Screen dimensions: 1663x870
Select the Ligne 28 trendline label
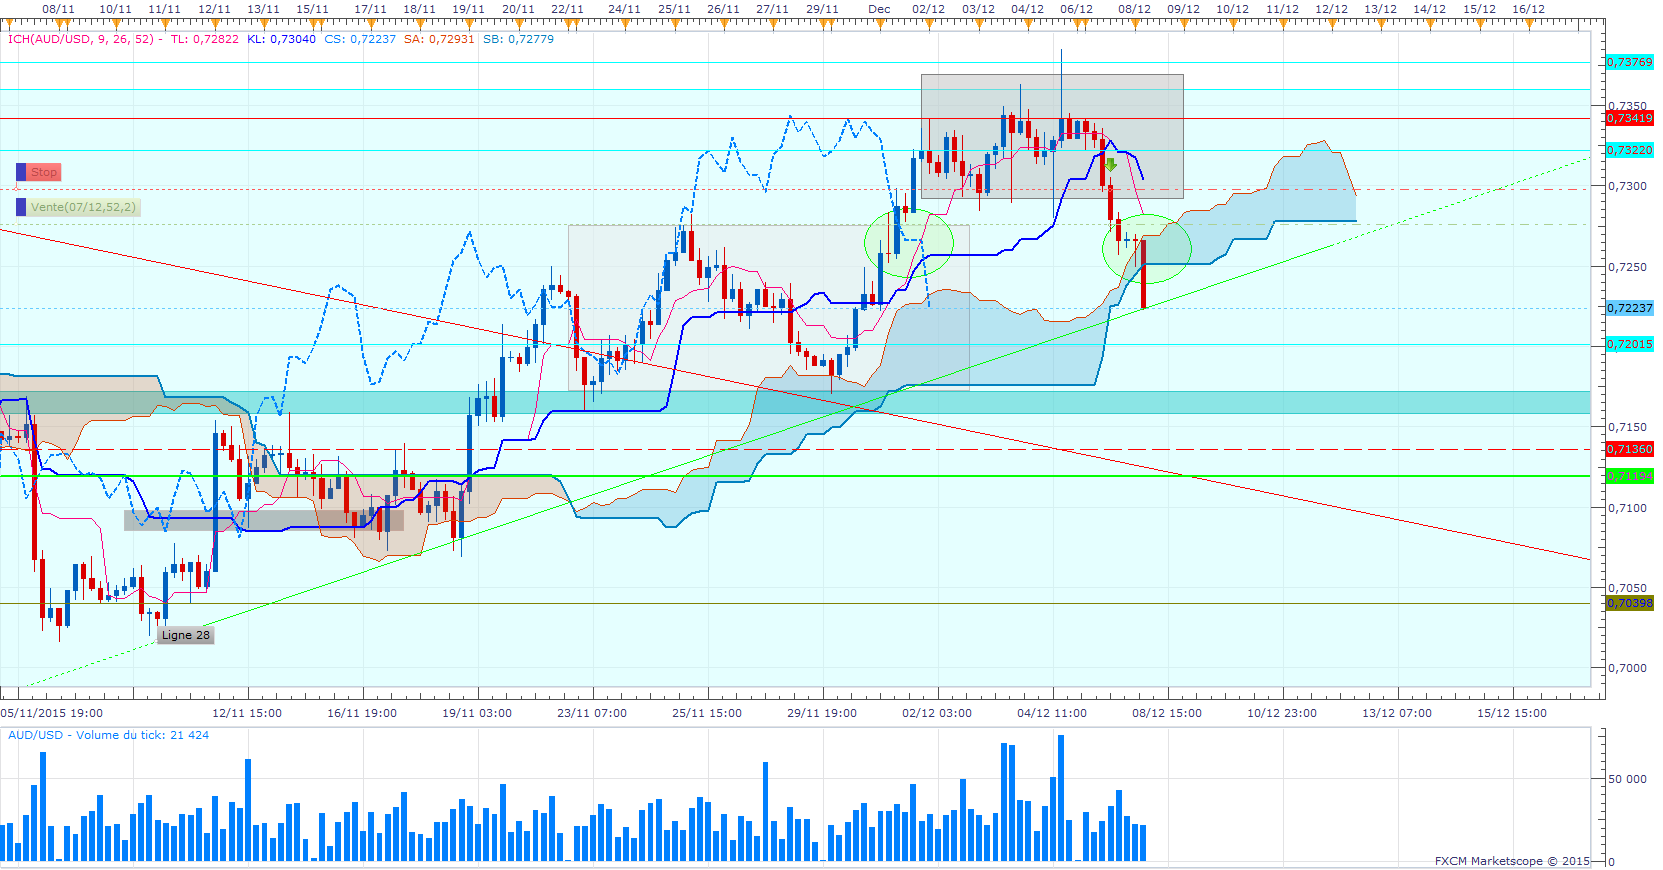[x=186, y=635]
